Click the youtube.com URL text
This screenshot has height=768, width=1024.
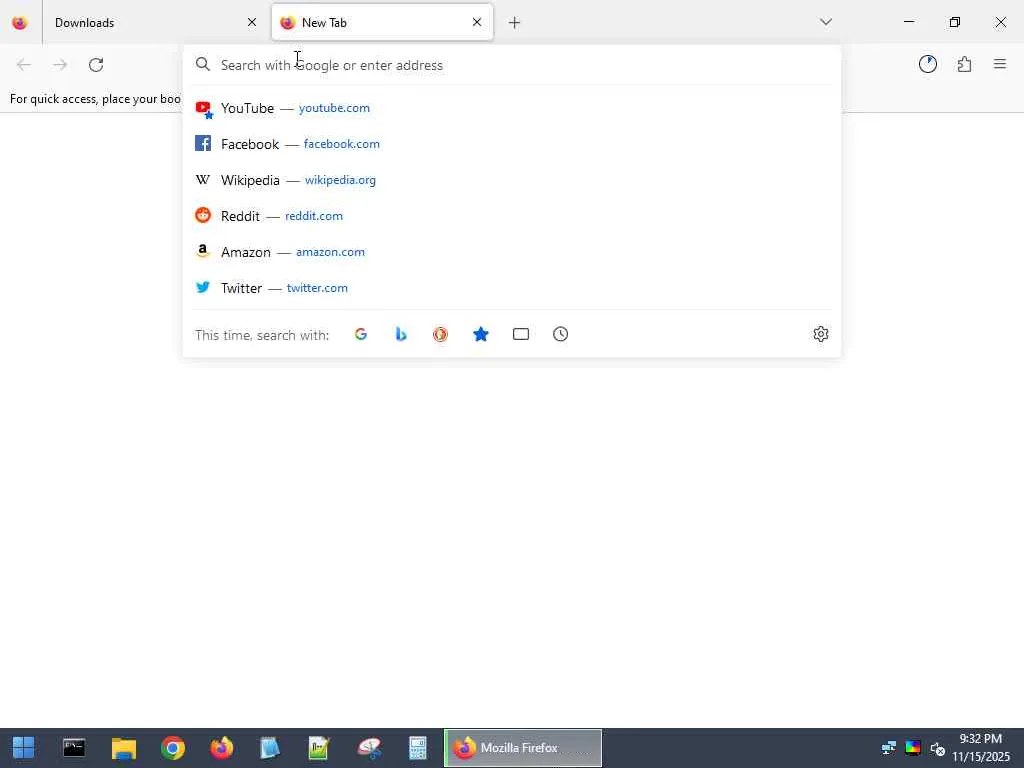click(x=334, y=108)
